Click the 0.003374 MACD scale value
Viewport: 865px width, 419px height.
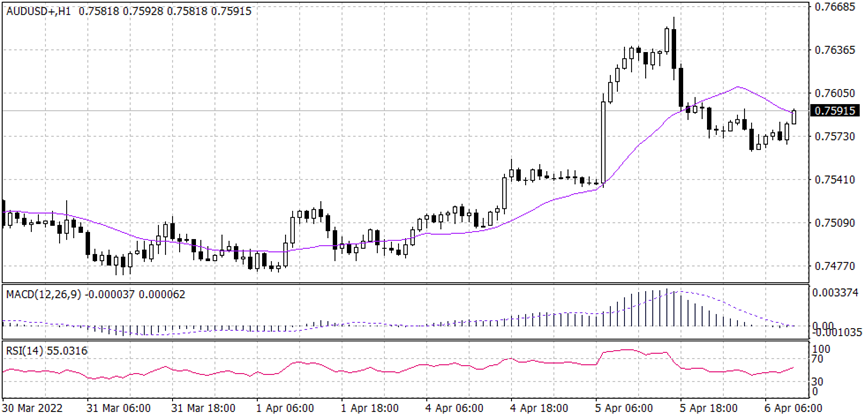tap(835, 293)
